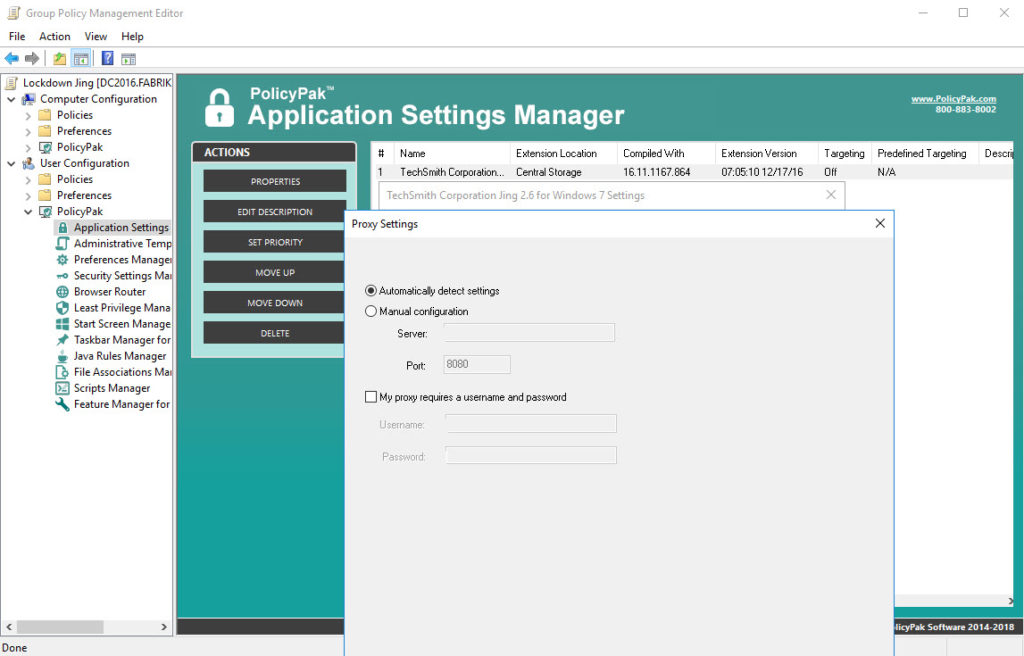Image resolution: width=1024 pixels, height=656 pixels.
Task: Click the PROPERTIES action button
Action: [x=275, y=182]
